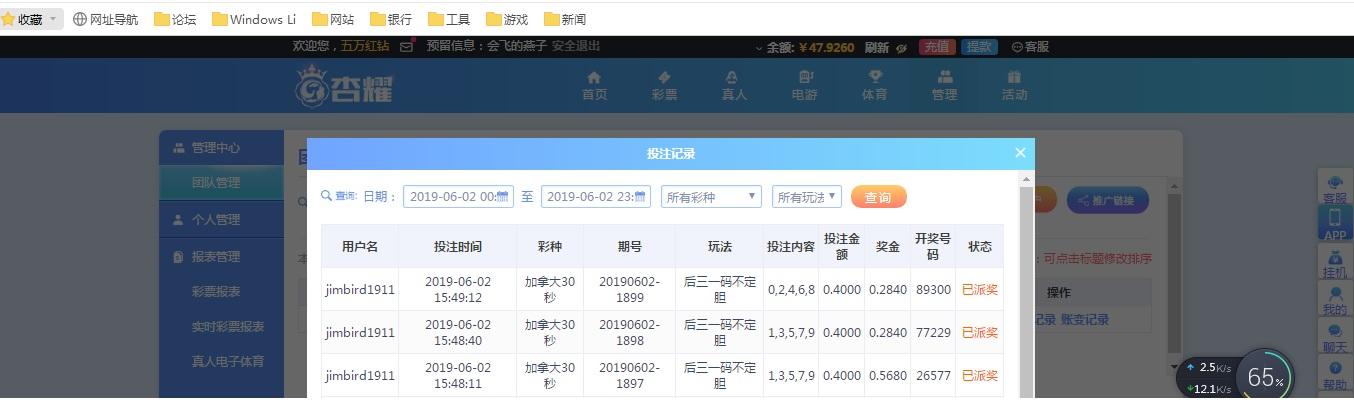Click issue number 20190602-1898
The width and height of the screenshot is (1354, 407).
pyautogui.click(x=630, y=333)
